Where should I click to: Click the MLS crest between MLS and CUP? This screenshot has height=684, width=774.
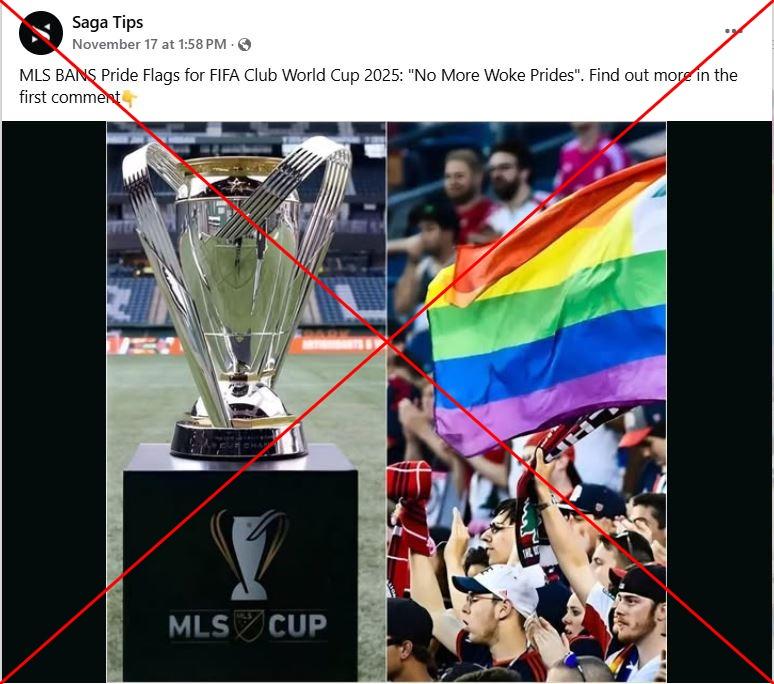click(x=249, y=625)
